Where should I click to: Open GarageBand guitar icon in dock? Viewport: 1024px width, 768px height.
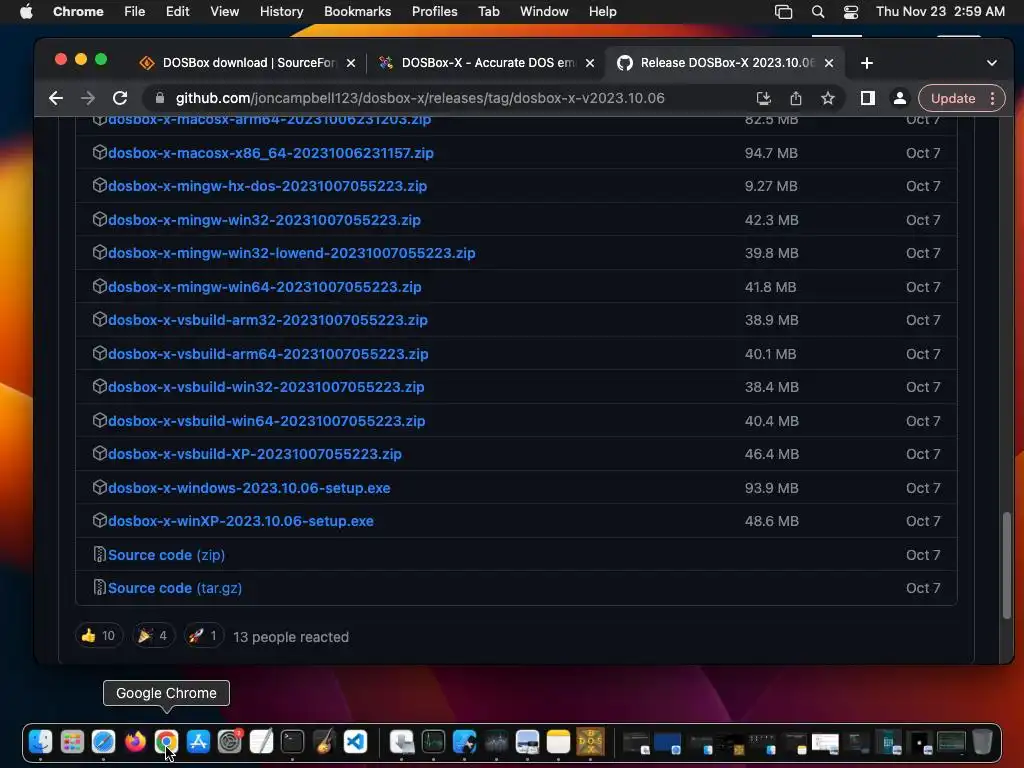point(323,742)
